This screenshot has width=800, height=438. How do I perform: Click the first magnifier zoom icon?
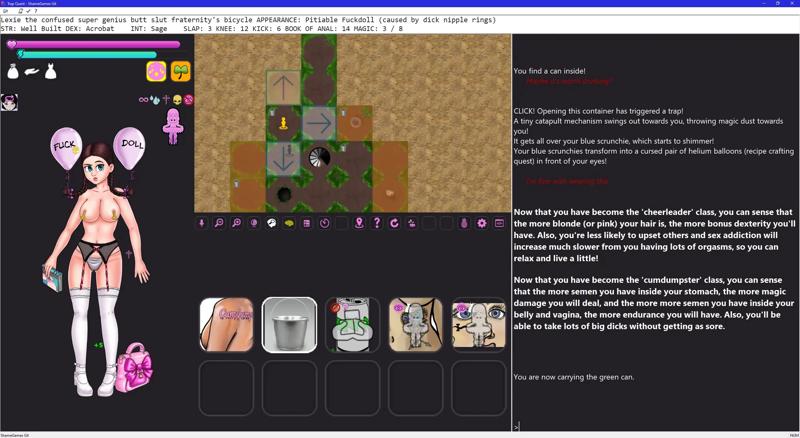(219, 223)
